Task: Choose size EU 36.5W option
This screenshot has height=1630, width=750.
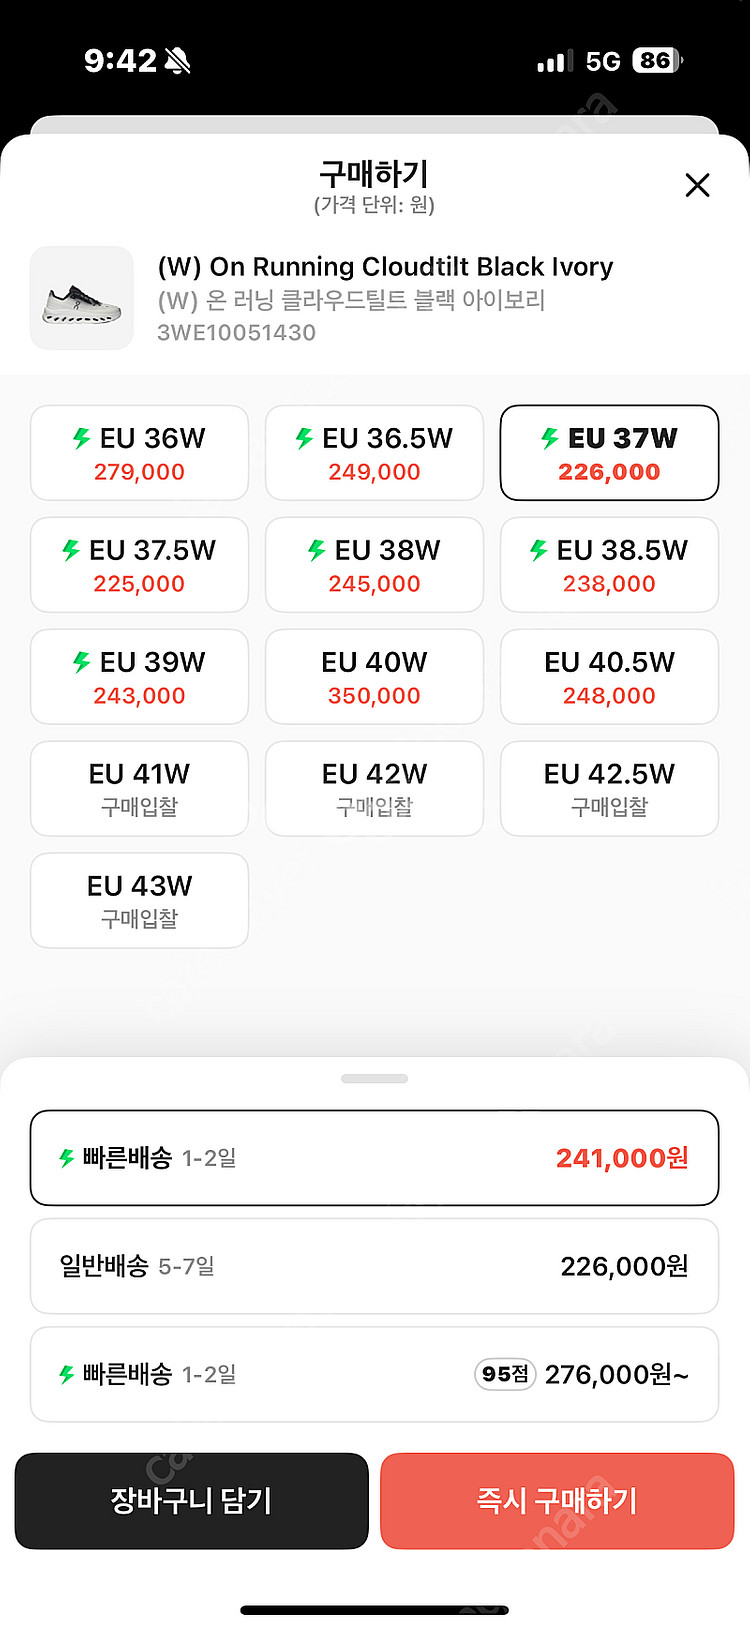Action: pyautogui.click(x=374, y=453)
